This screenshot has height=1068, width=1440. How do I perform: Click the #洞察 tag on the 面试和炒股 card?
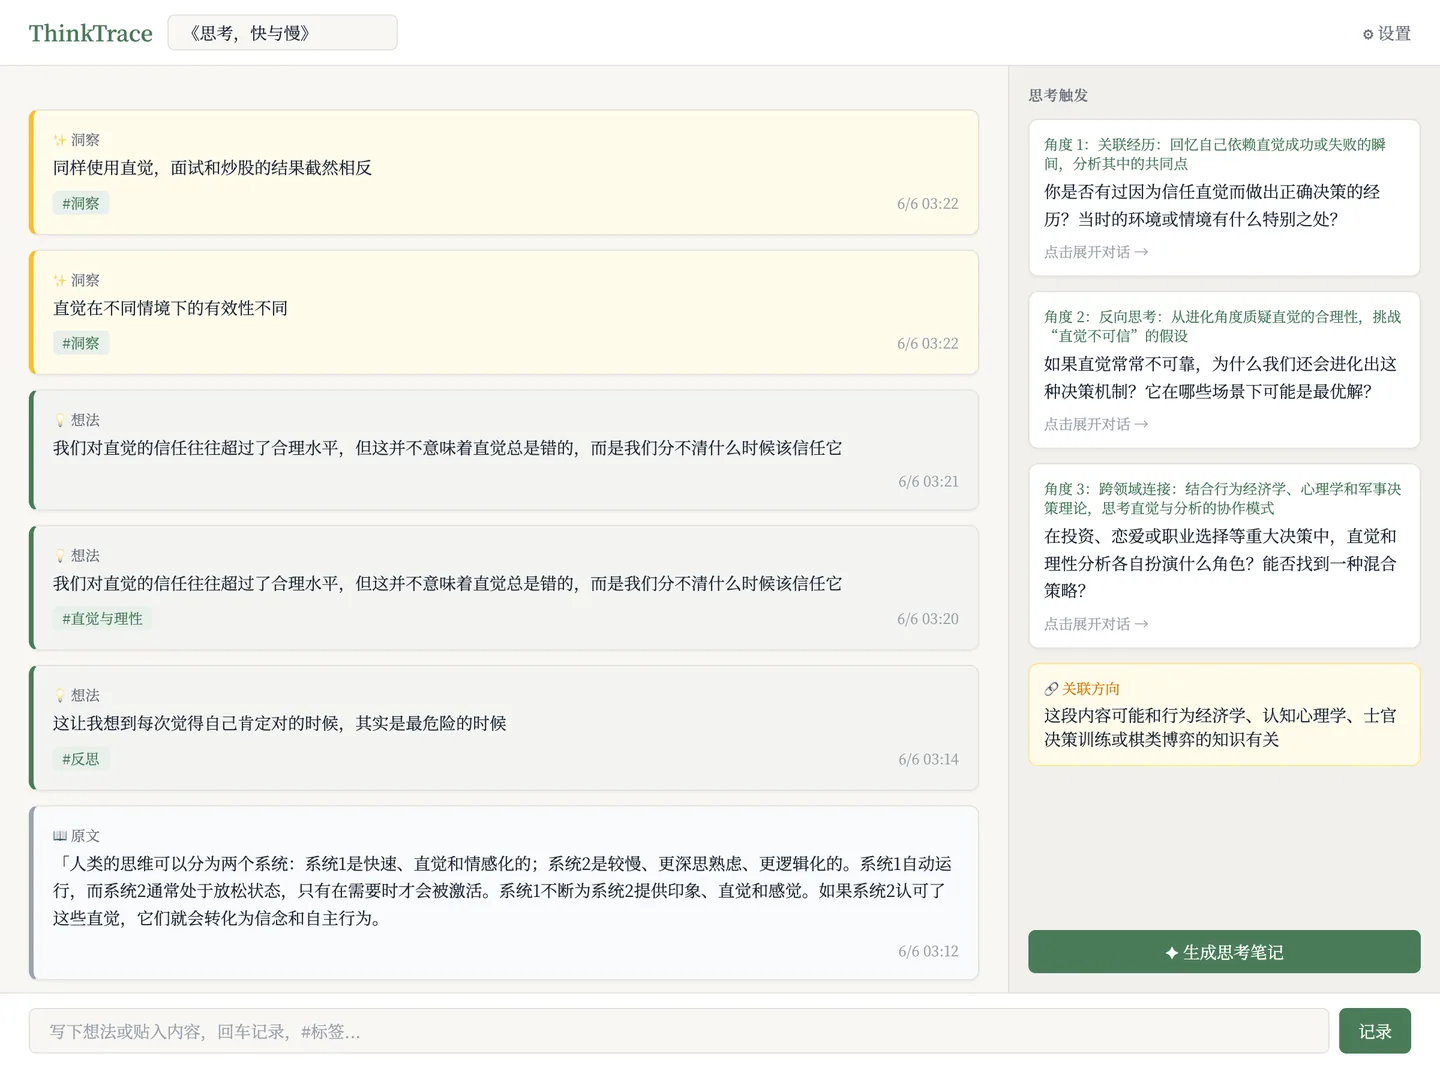tap(81, 203)
